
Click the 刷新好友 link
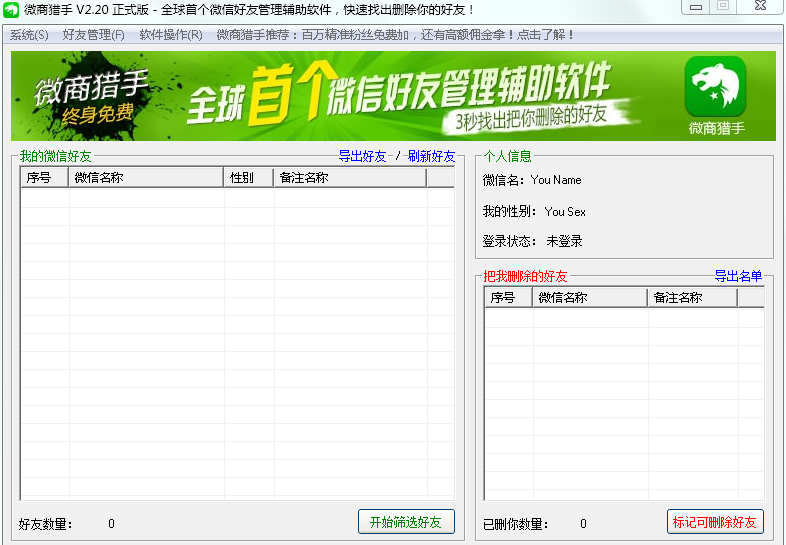click(431, 156)
